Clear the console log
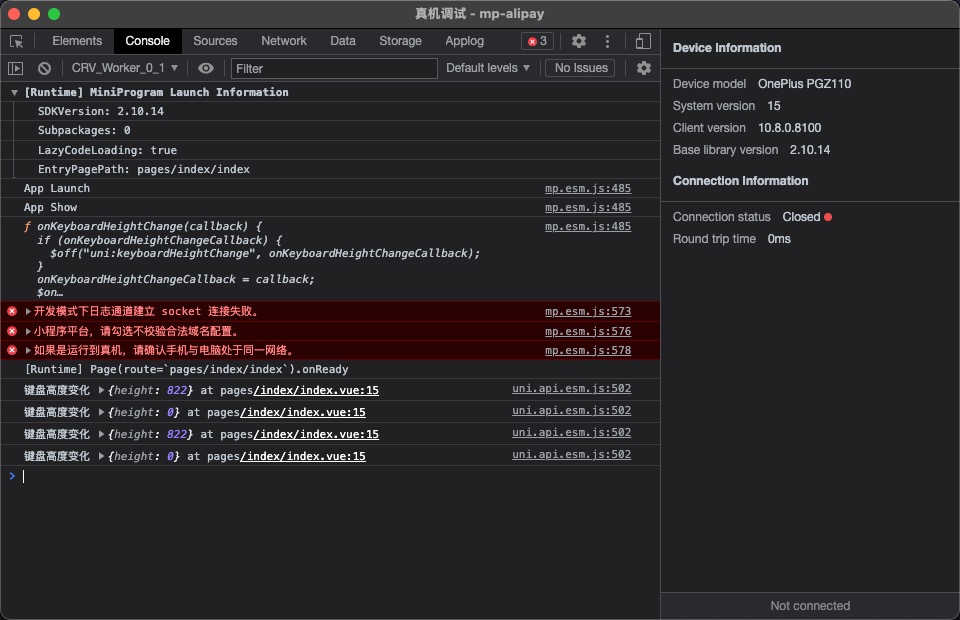This screenshot has height=620, width=960. point(44,68)
